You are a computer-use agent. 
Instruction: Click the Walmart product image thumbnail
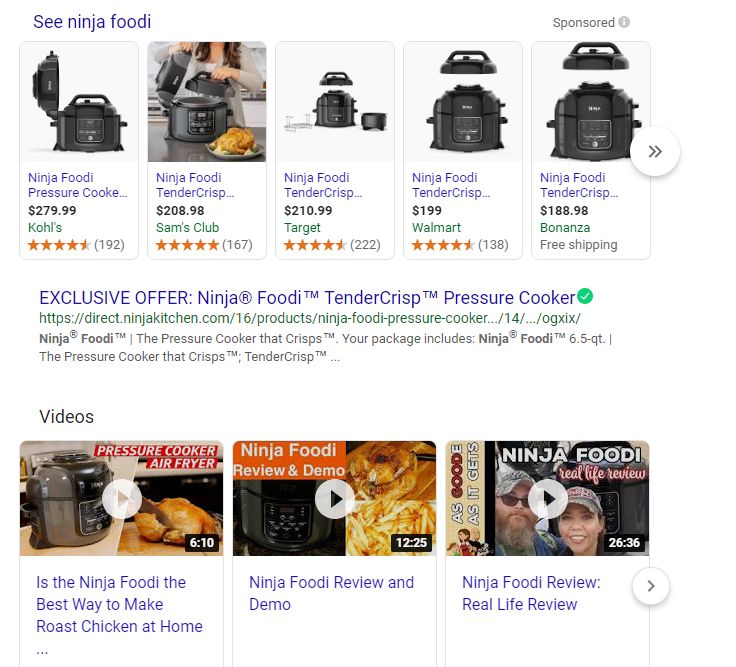pos(463,102)
